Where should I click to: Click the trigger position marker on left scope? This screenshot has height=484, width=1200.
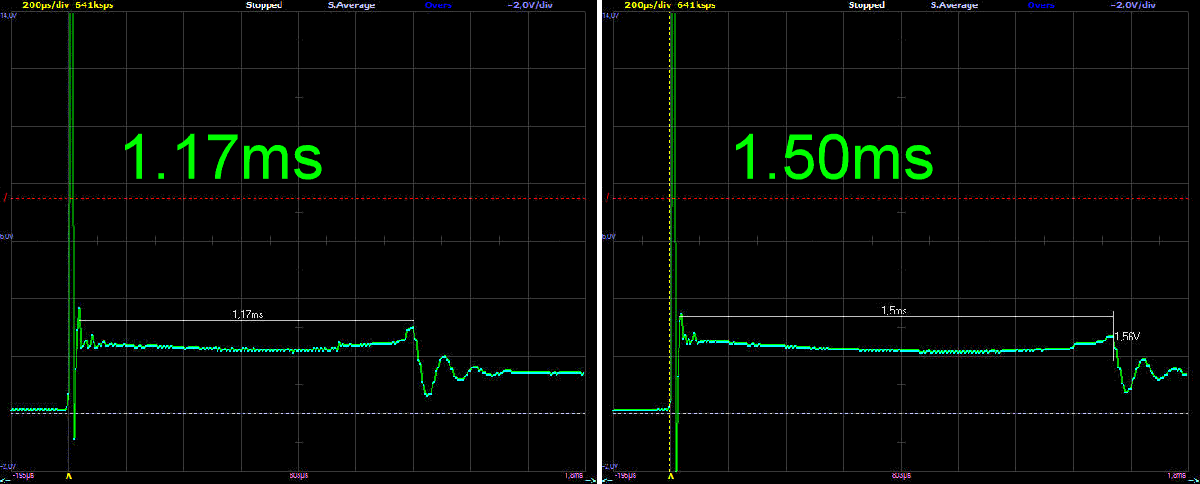pyautogui.click(x=68, y=477)
